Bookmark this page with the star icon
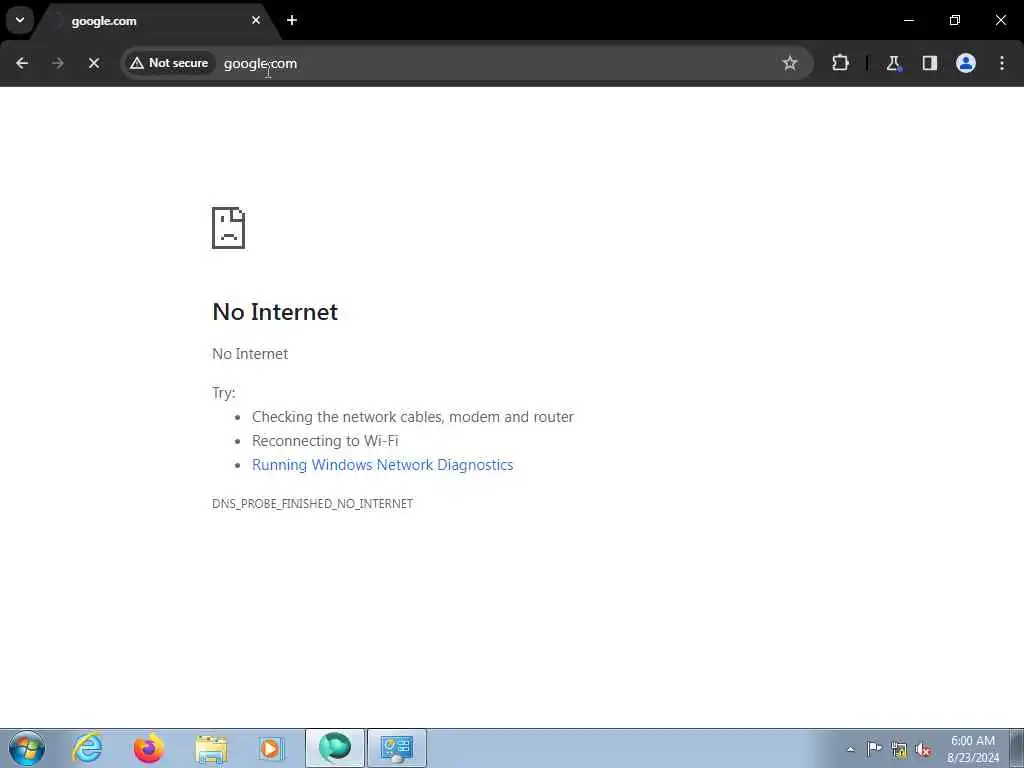 pyautogui.click(x=790, y=63)
